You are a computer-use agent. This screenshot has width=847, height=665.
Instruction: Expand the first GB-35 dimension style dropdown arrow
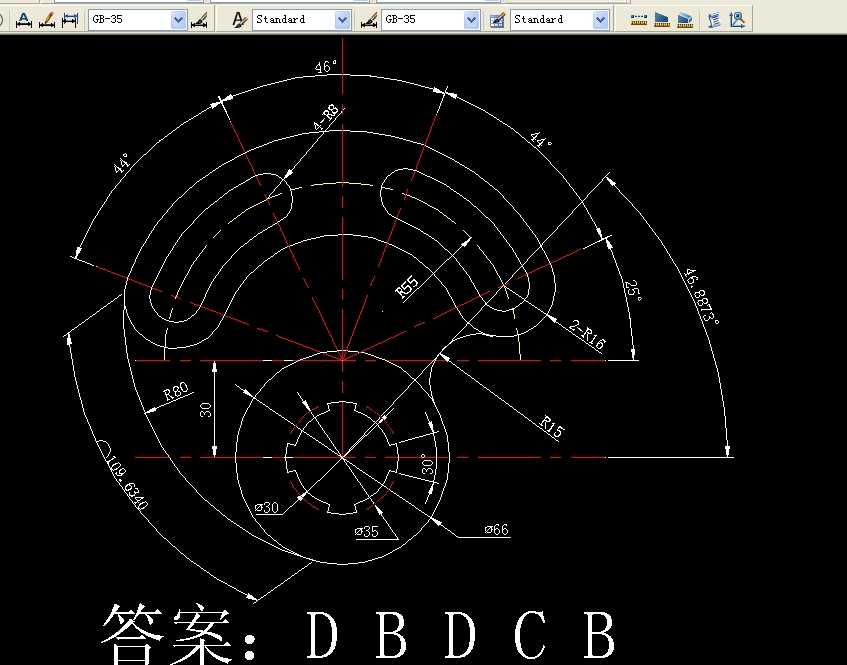click(178, 20)
